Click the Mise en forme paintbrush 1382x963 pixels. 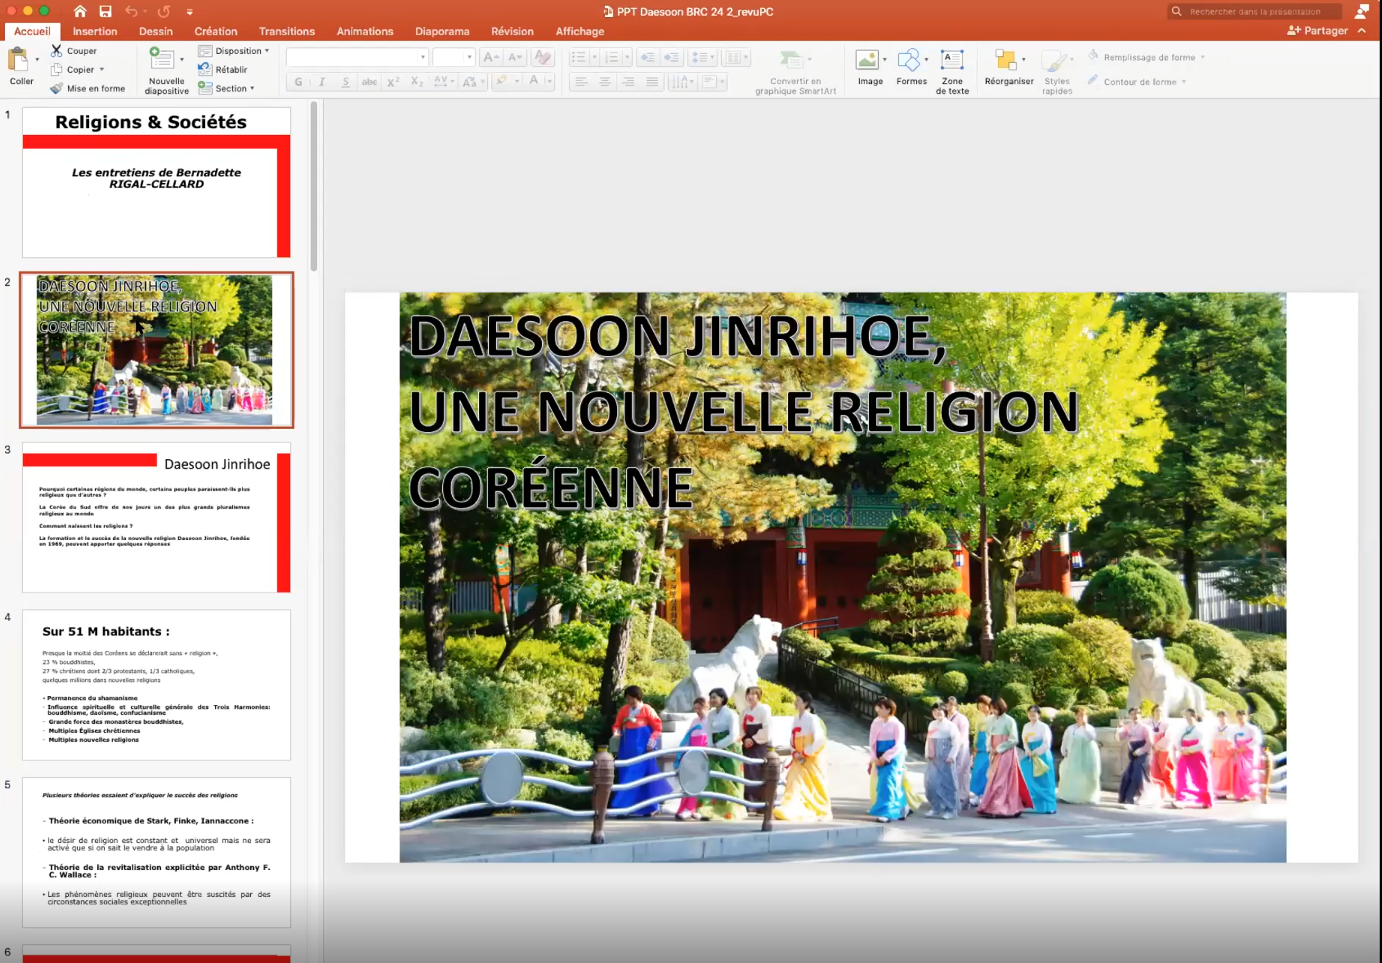coord(57,88)
